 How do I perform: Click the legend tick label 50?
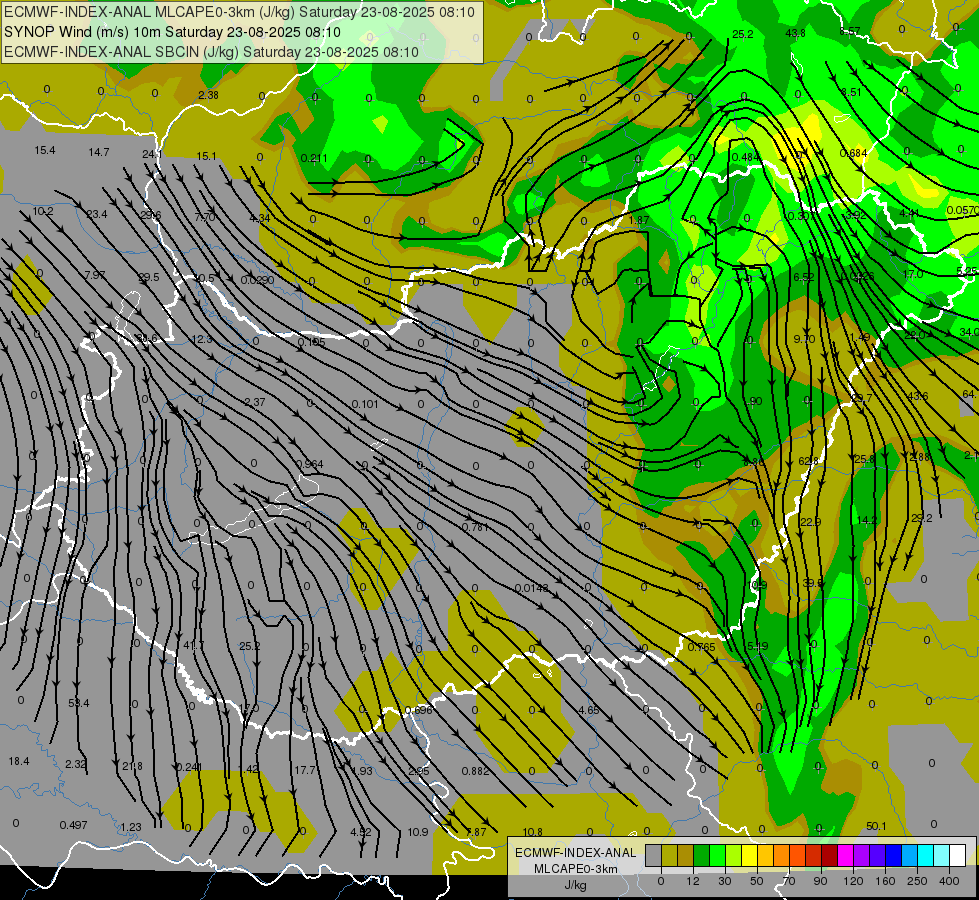point(757,881)
